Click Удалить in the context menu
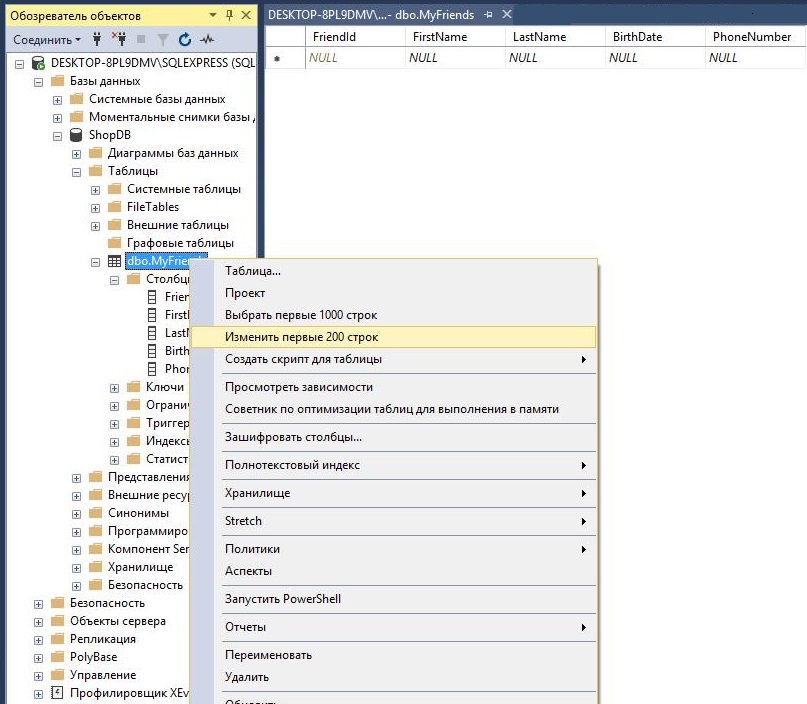807x704 pixels. [x=247, y=677]
